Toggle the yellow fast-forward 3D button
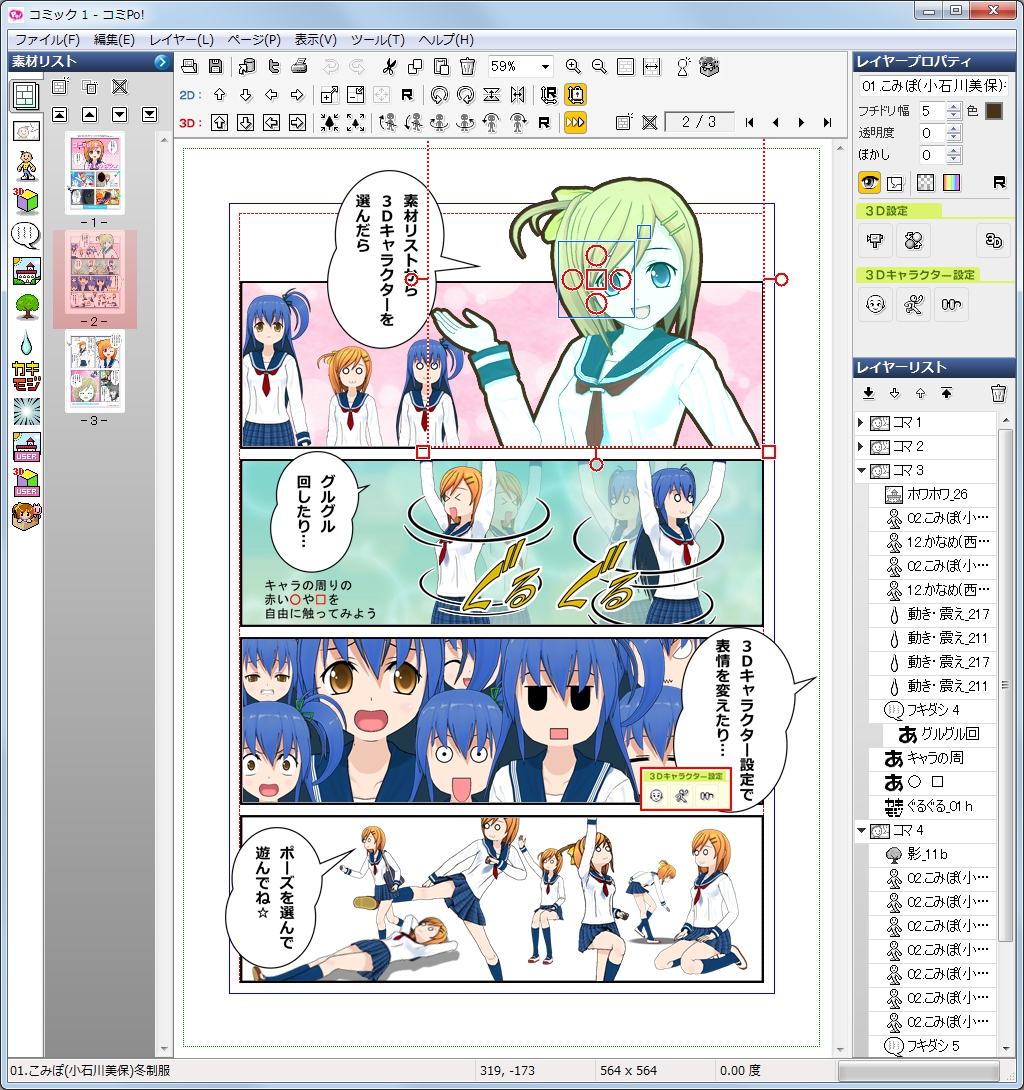Image resolution: width=1024 pixels, height=1090 pixels. click(x=575, y=123)
